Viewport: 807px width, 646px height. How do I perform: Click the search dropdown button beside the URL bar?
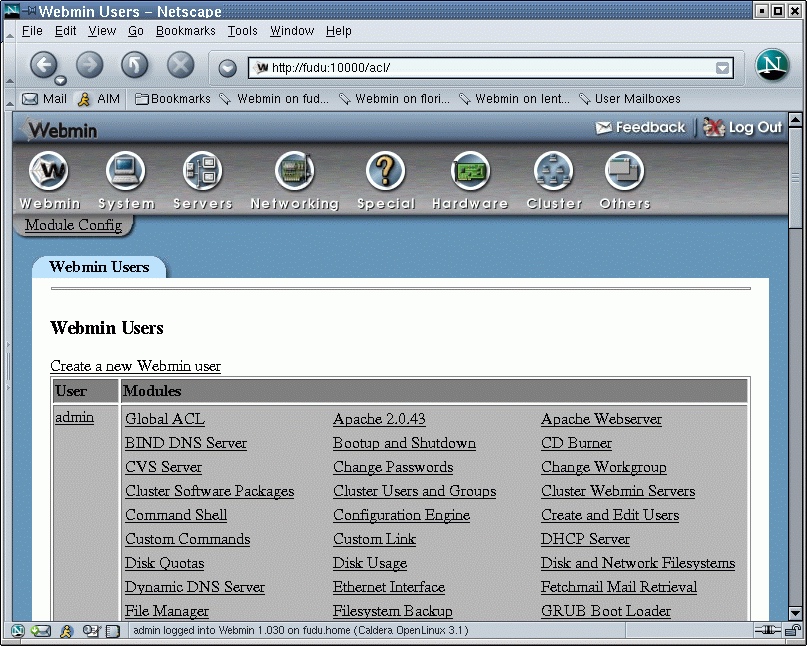point(227,68)
